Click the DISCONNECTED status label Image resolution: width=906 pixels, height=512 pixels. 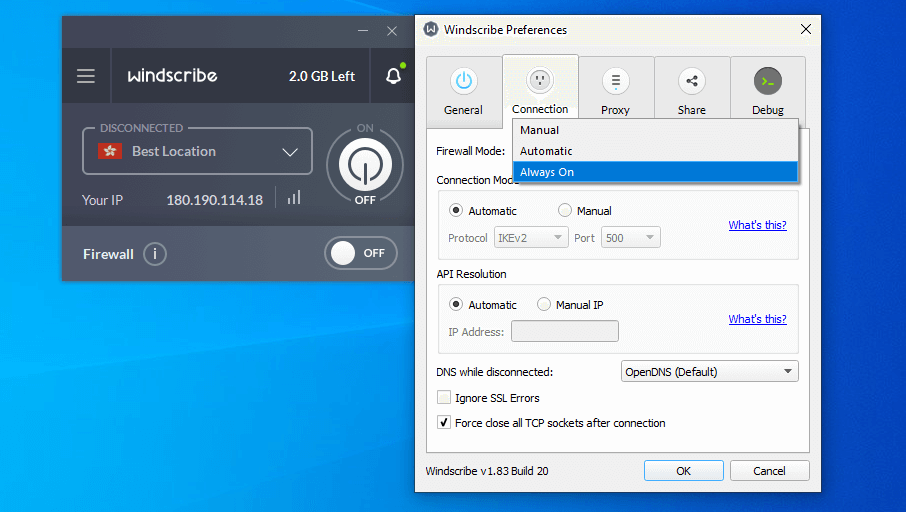(x=142, y=128)
